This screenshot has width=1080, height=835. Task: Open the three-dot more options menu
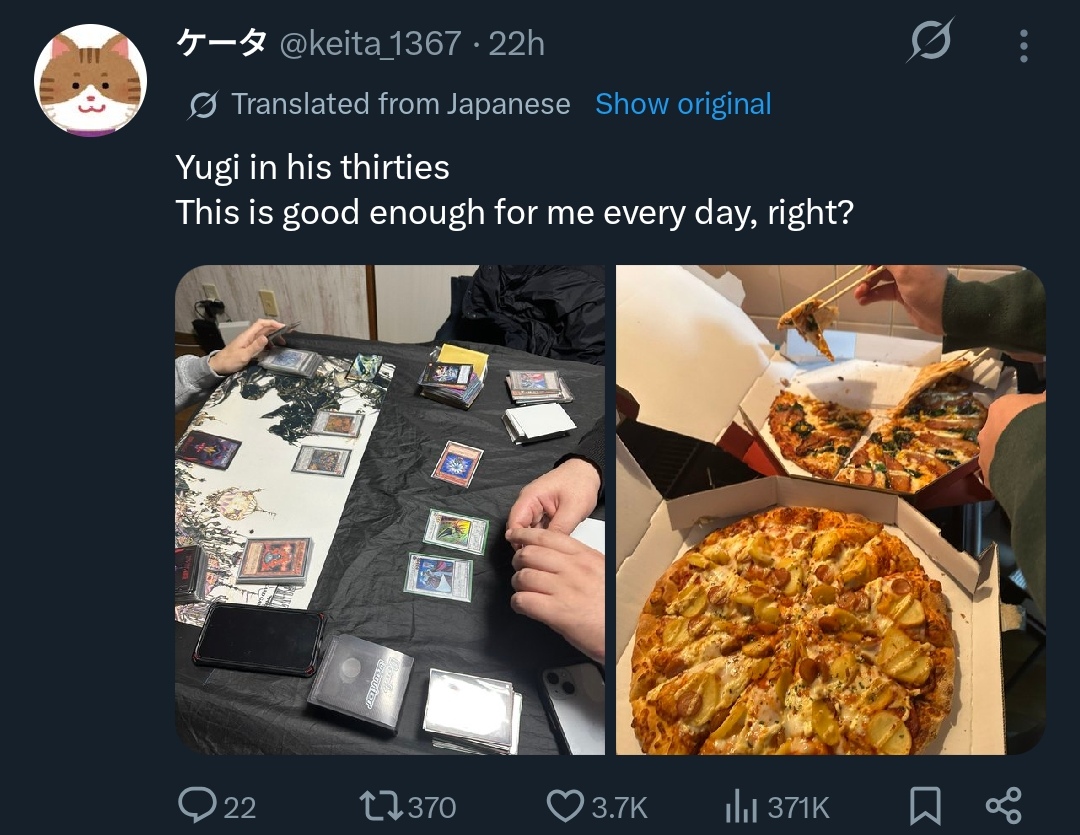click(x=1024, y=46)
